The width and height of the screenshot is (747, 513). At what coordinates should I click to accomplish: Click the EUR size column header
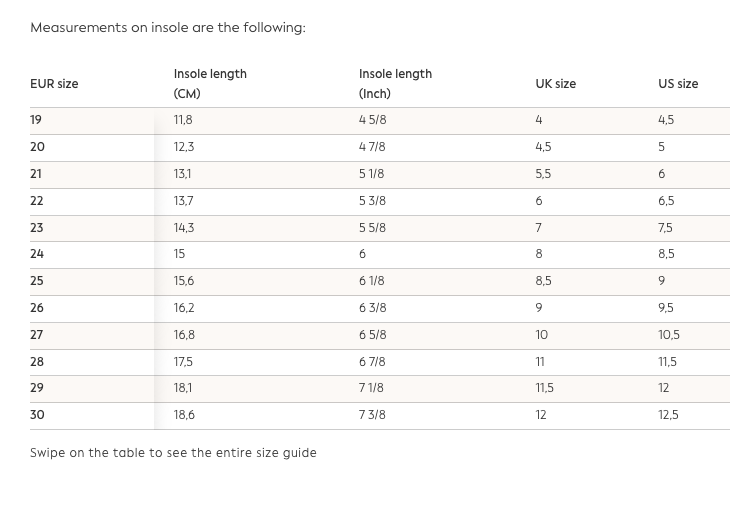pyautogui.click(x=54, y=84)
